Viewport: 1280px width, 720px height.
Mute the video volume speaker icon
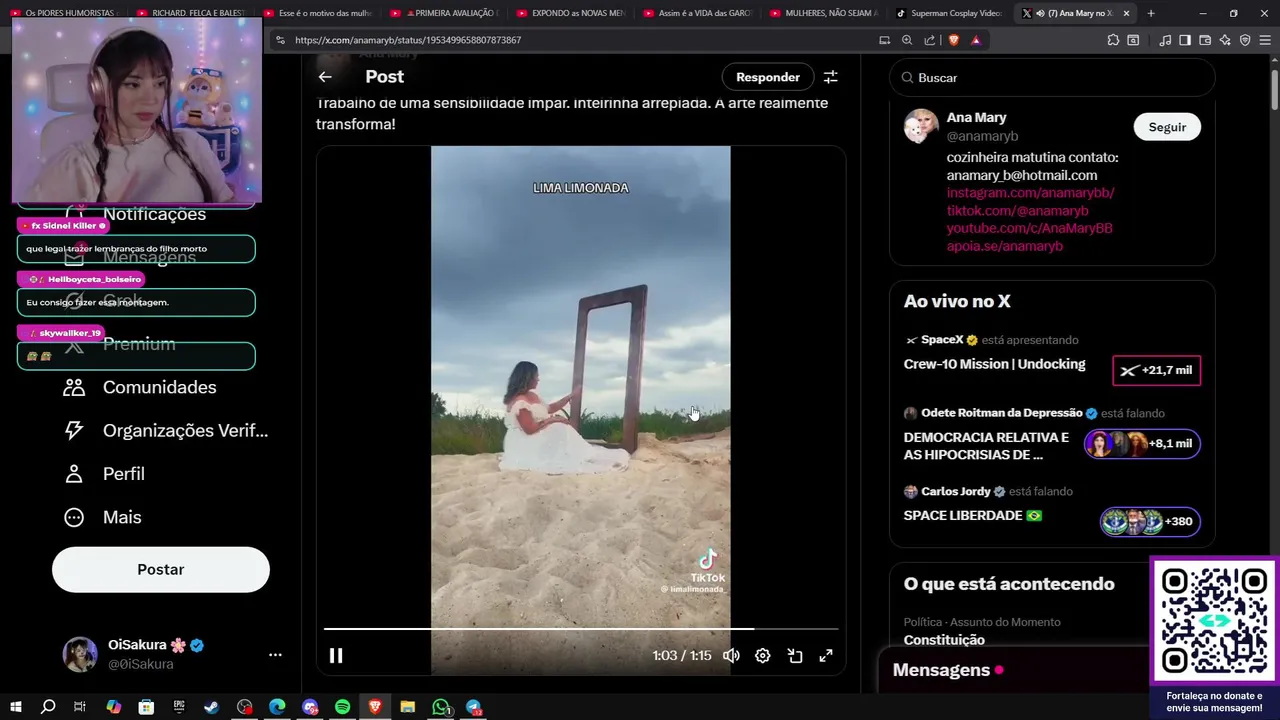[731, 655]
